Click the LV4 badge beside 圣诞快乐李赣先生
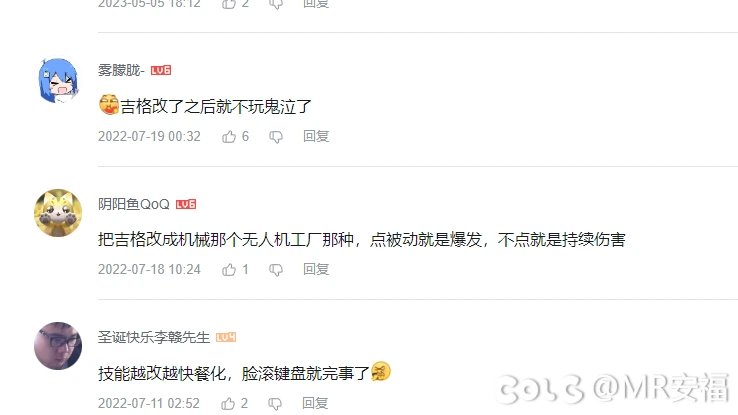Screen dimensions: 738x415 point(226,337)
